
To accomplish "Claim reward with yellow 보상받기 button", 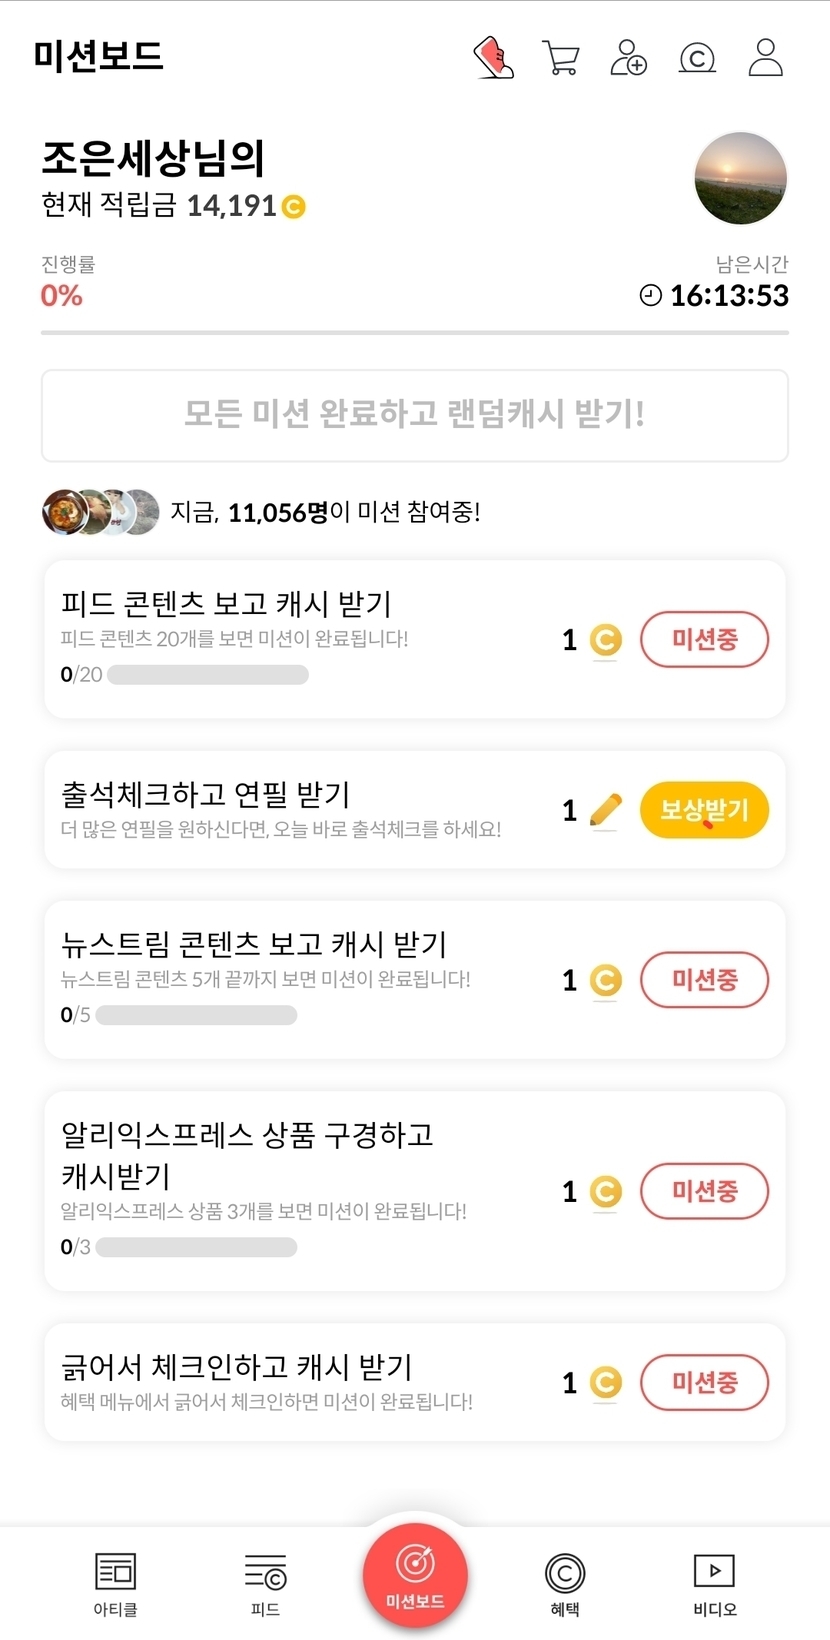I will pyautogui.click(x=704, y=810).
